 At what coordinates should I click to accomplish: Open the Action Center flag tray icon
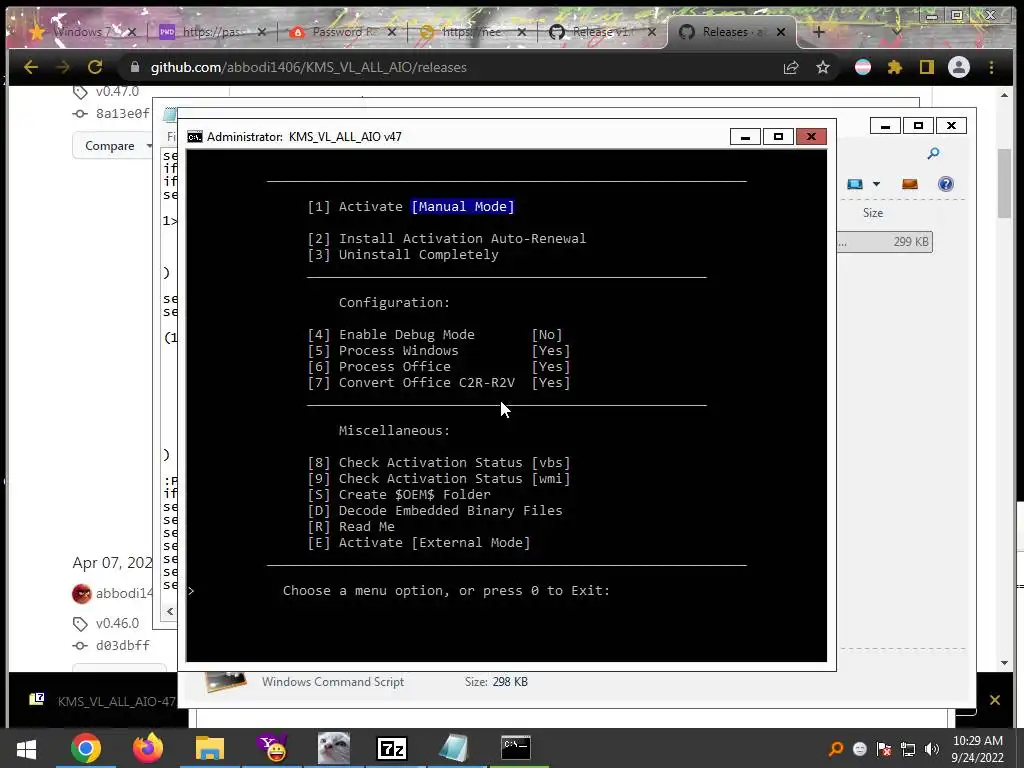click(884, 749)
